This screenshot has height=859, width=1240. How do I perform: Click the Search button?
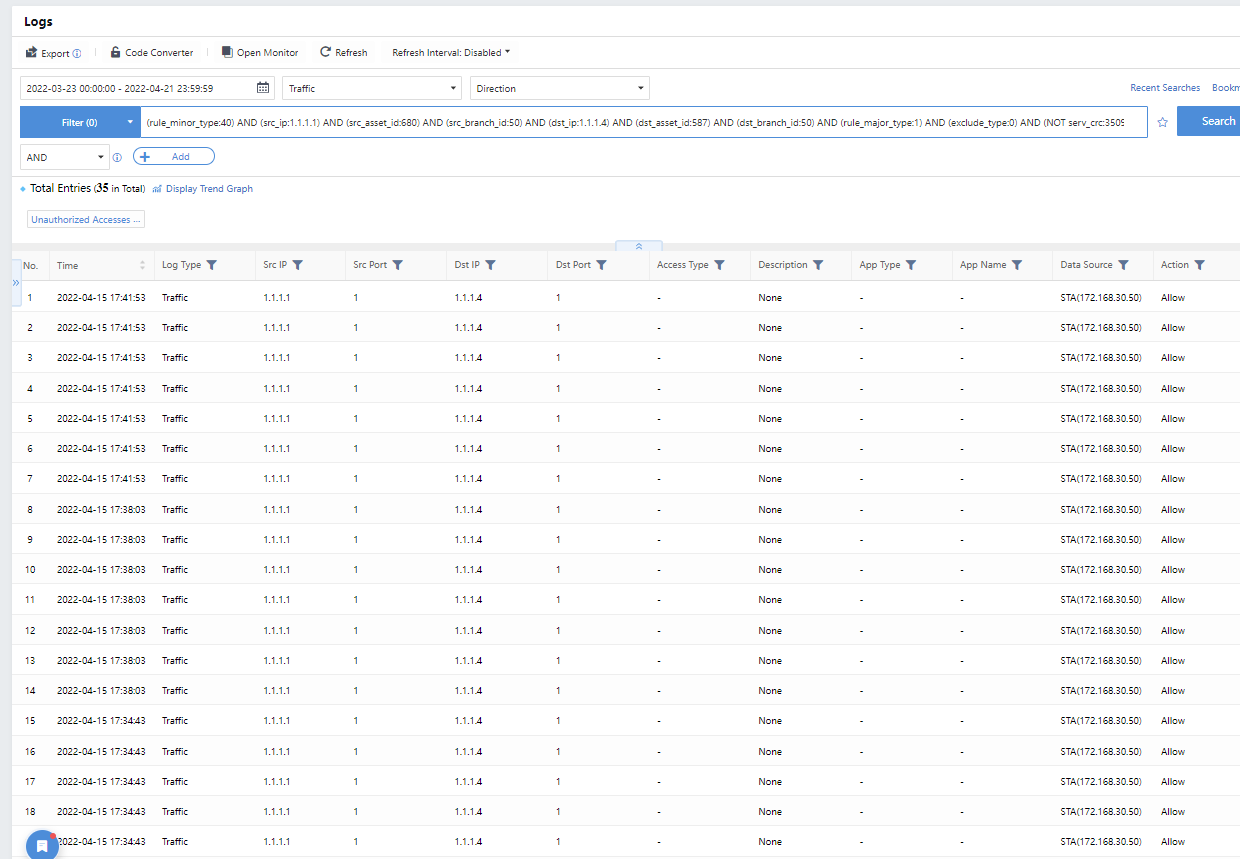point(1216,121)
